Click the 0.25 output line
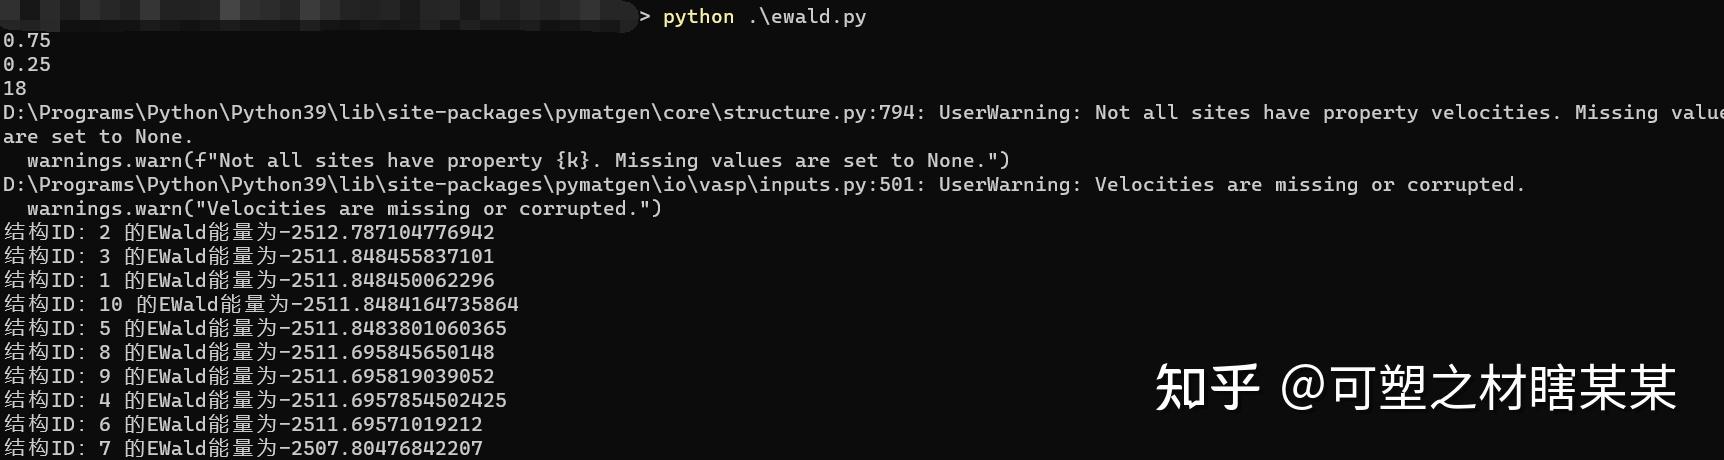Viewport: 1724px width, 460px height. (27, 64)
